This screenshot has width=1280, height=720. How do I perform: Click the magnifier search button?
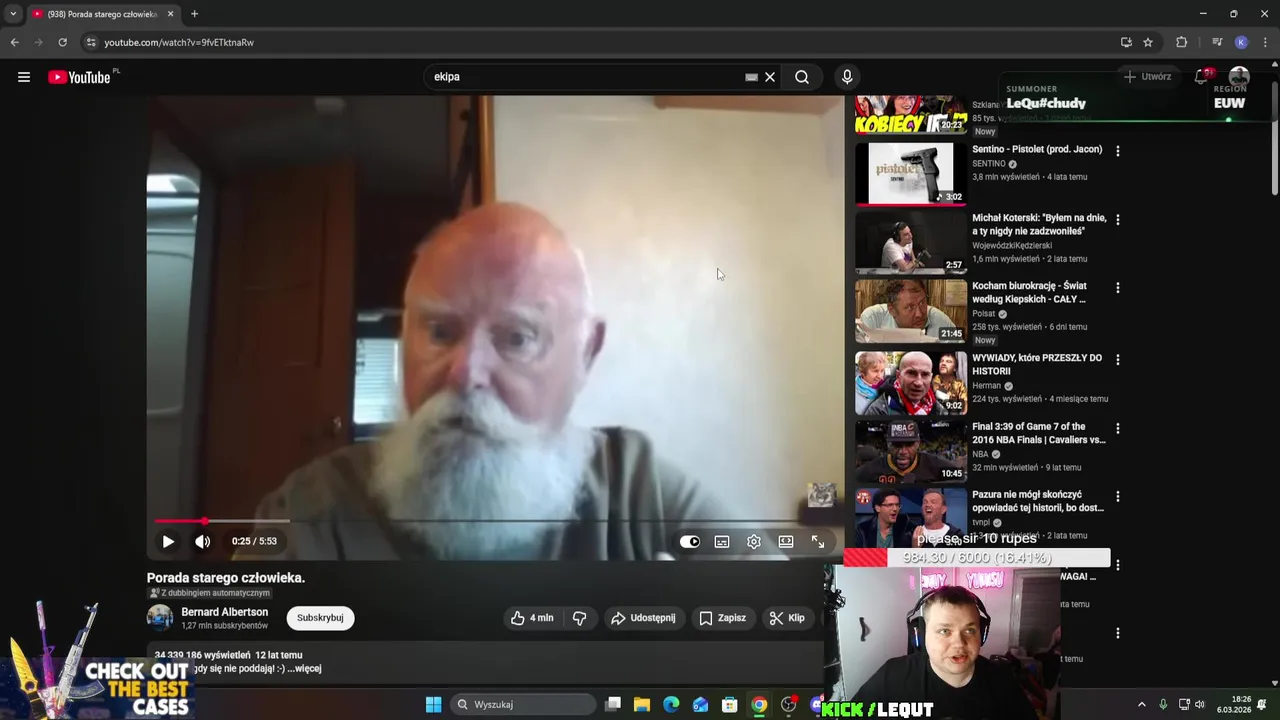click(802, 77)
